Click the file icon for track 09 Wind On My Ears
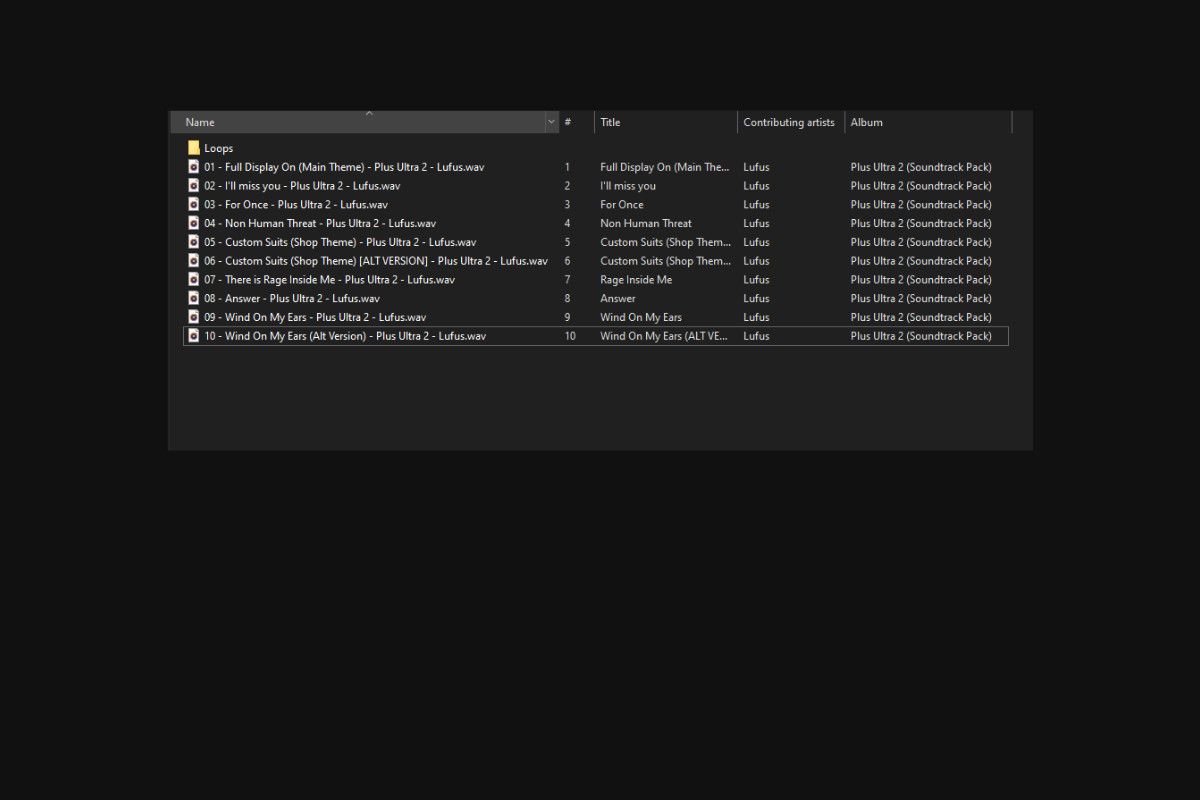The image size is (1200, 800). (x=194, y=317)
